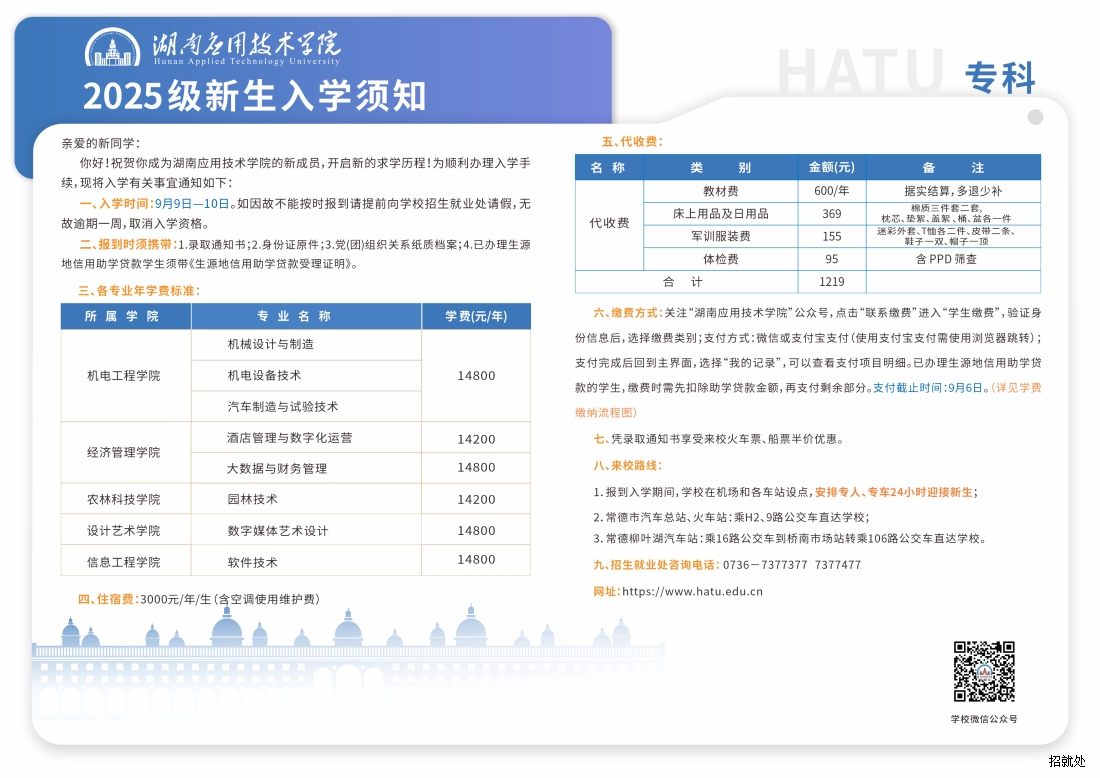Click the 备注 column header in fee table

[x=952, y=167]
